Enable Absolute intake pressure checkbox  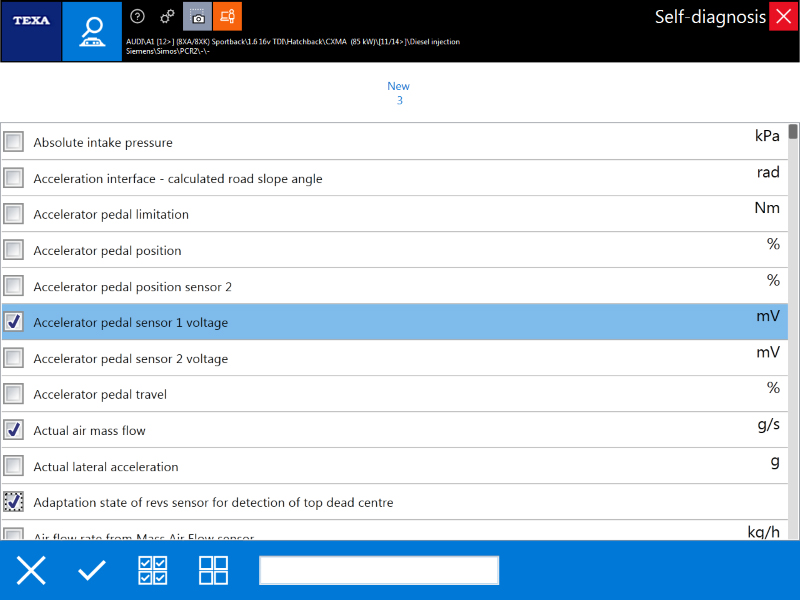(x=13, y=142)
